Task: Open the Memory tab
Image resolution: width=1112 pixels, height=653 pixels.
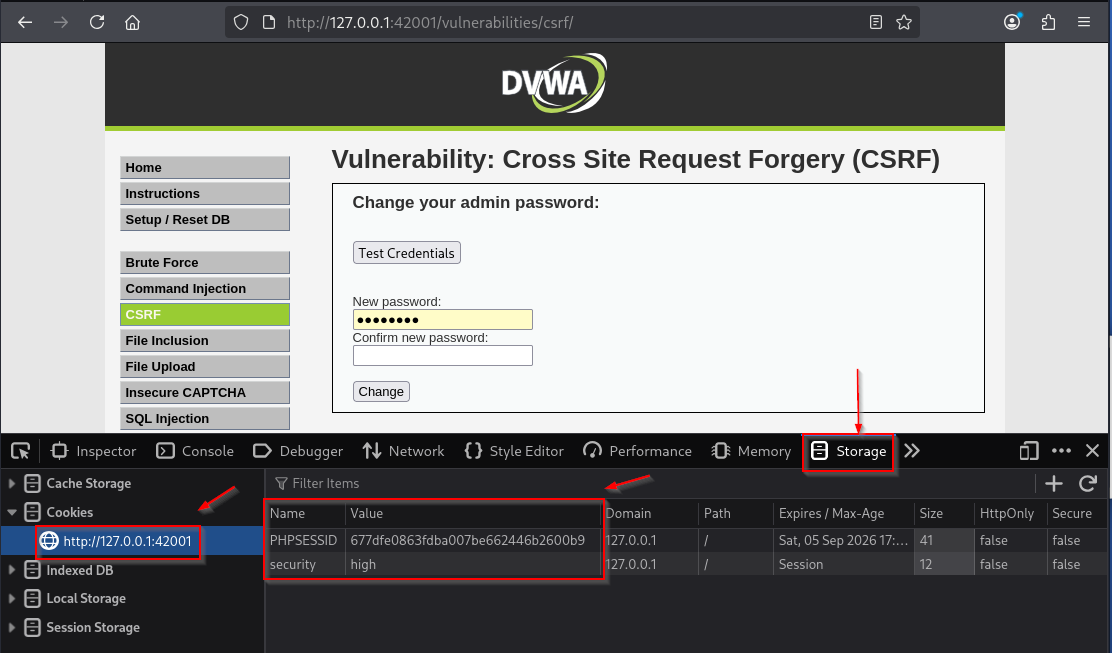Action: point(751,451)
